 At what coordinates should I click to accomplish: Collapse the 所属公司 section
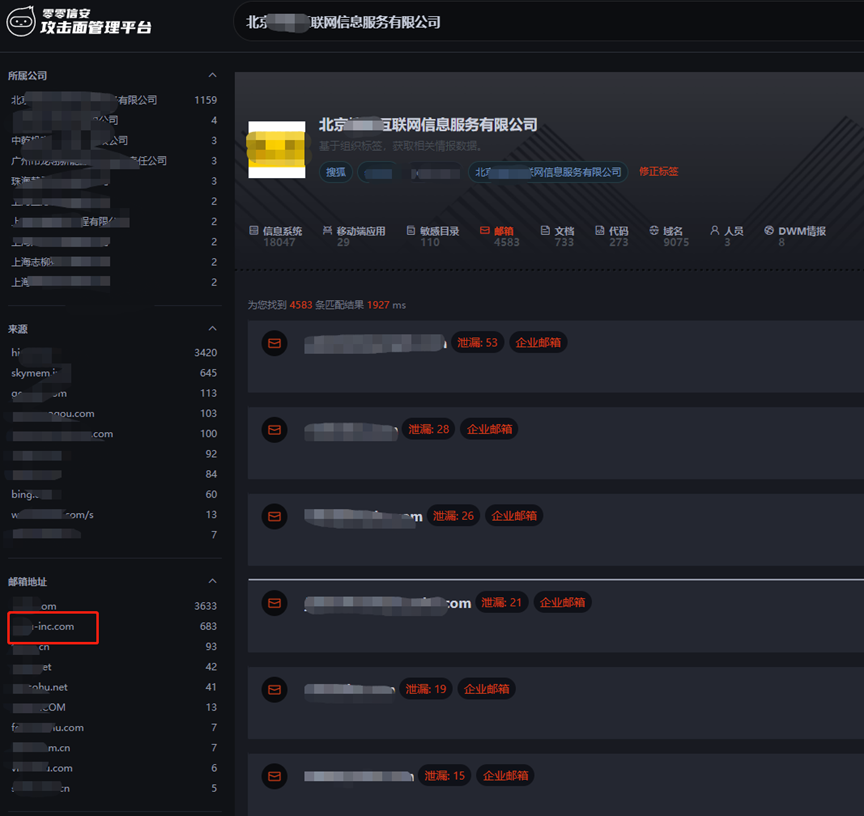click(x=212, y=76)
